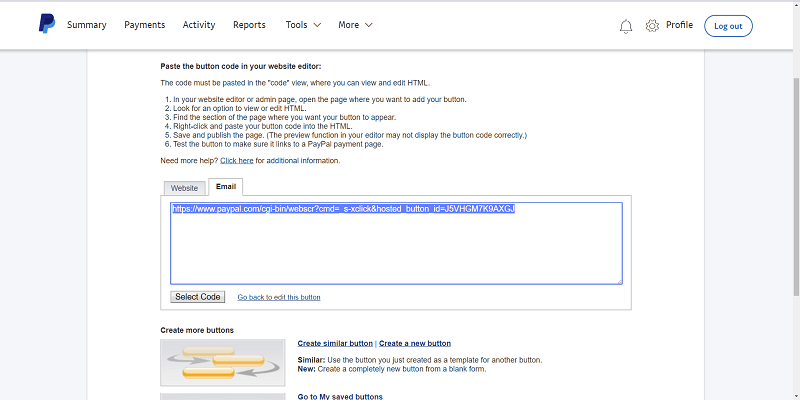The width and height of the screenshot is (800, 400).
Task: Expand the Tools dropdown menu
Action: [x=303, y=24]
